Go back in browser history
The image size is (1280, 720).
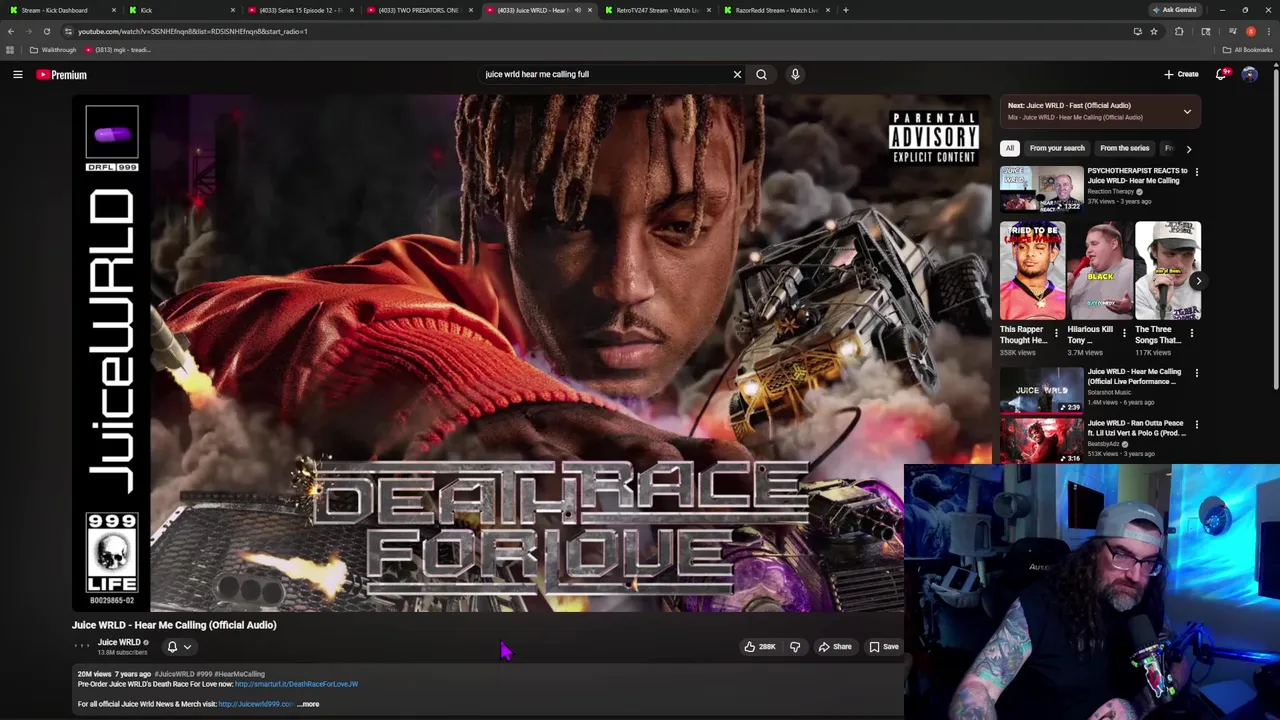11,31
